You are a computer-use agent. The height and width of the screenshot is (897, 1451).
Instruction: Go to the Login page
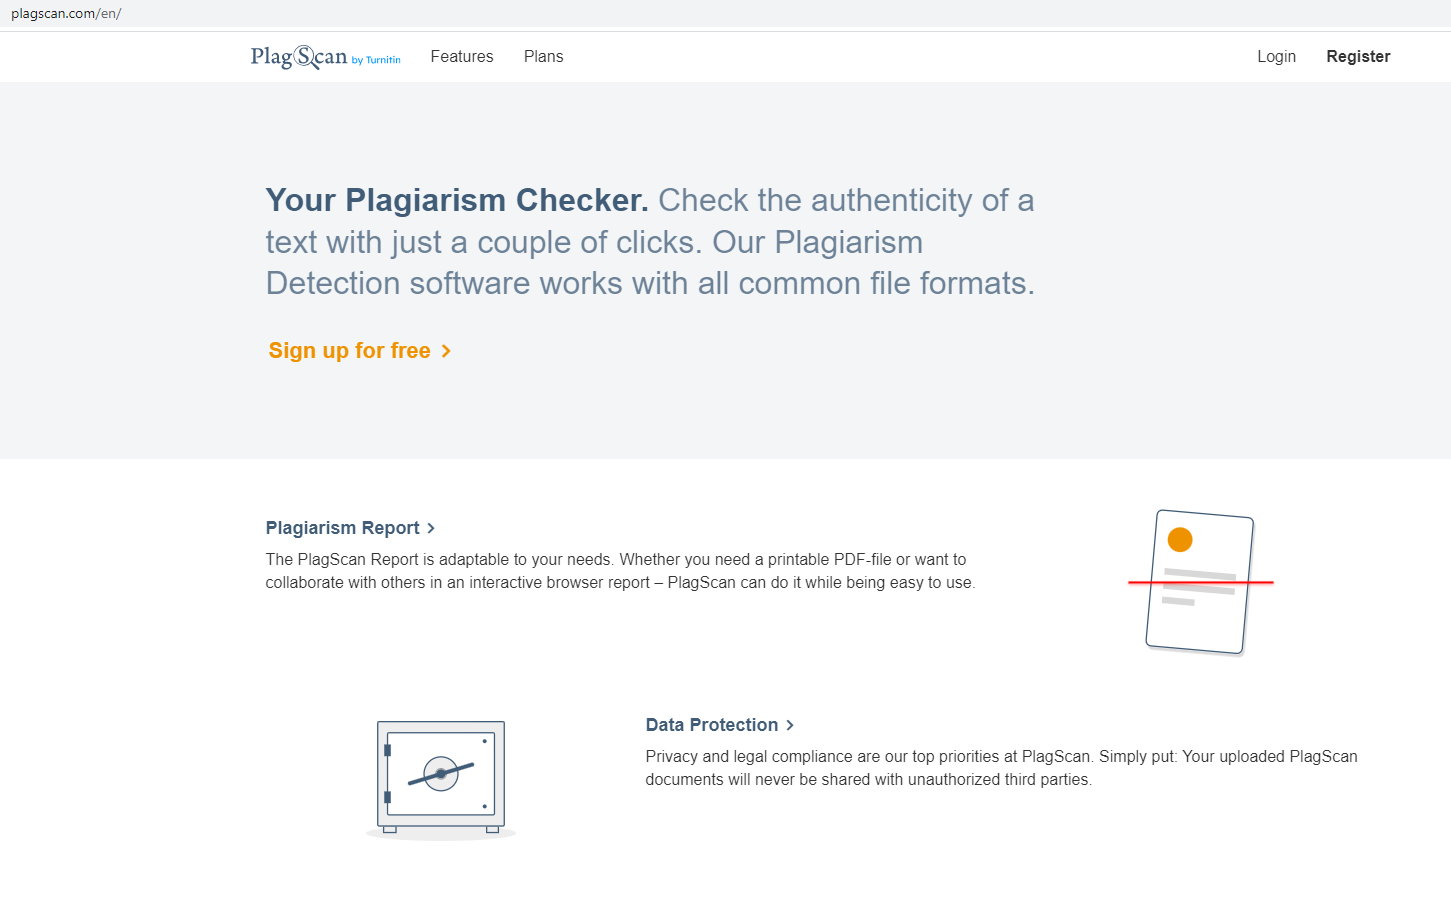tap(1276, 57)
